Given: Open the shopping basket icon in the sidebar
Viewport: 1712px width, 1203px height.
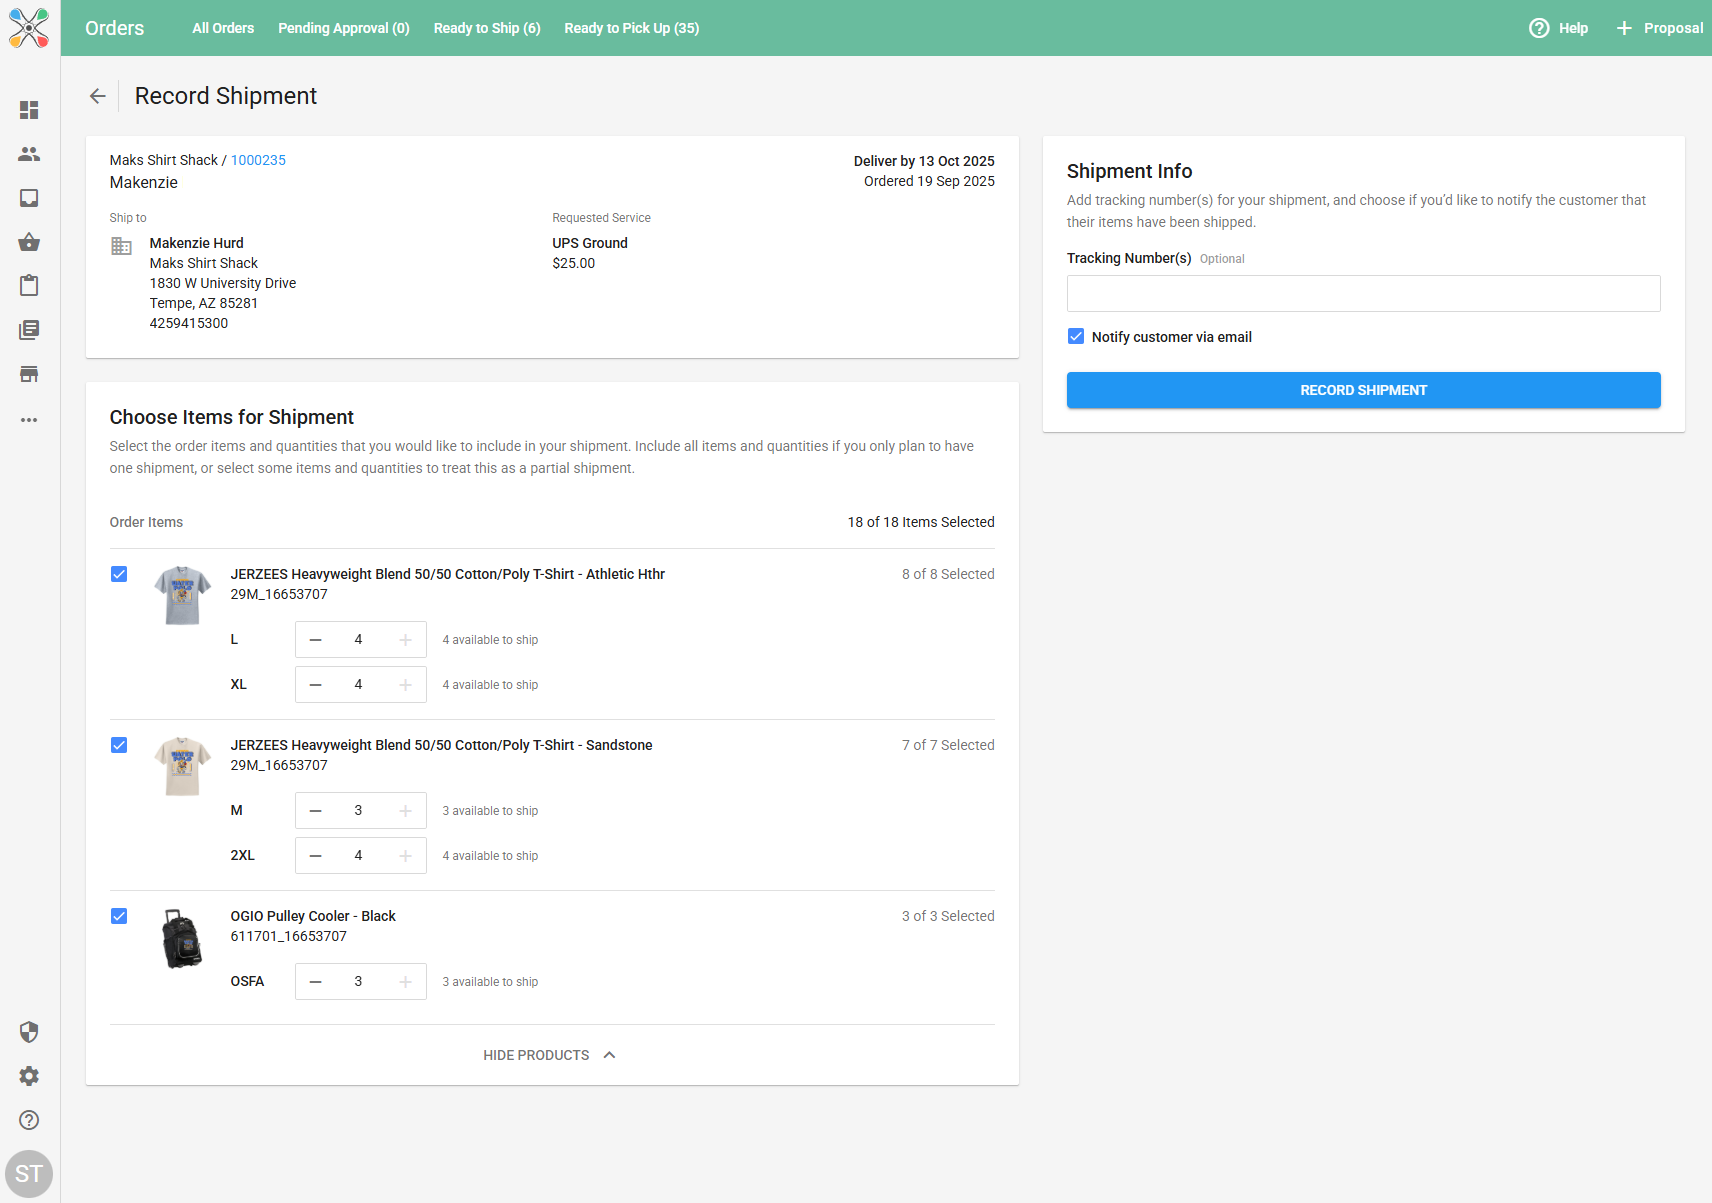Looking at the screenshot, I should click(x=29, y=242).
